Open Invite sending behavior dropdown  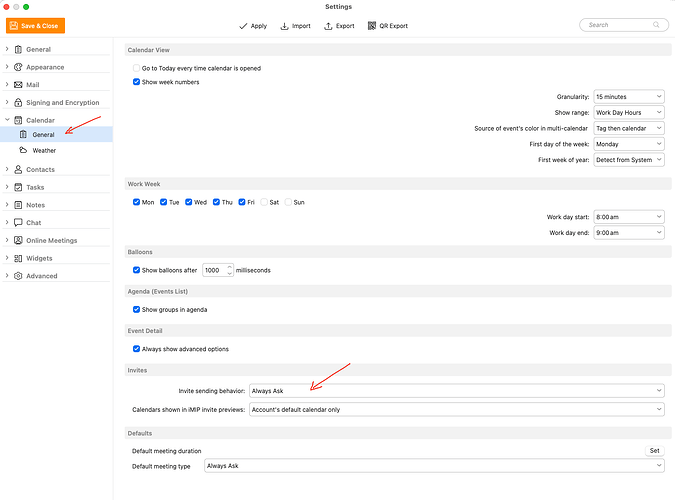point(456,390)
